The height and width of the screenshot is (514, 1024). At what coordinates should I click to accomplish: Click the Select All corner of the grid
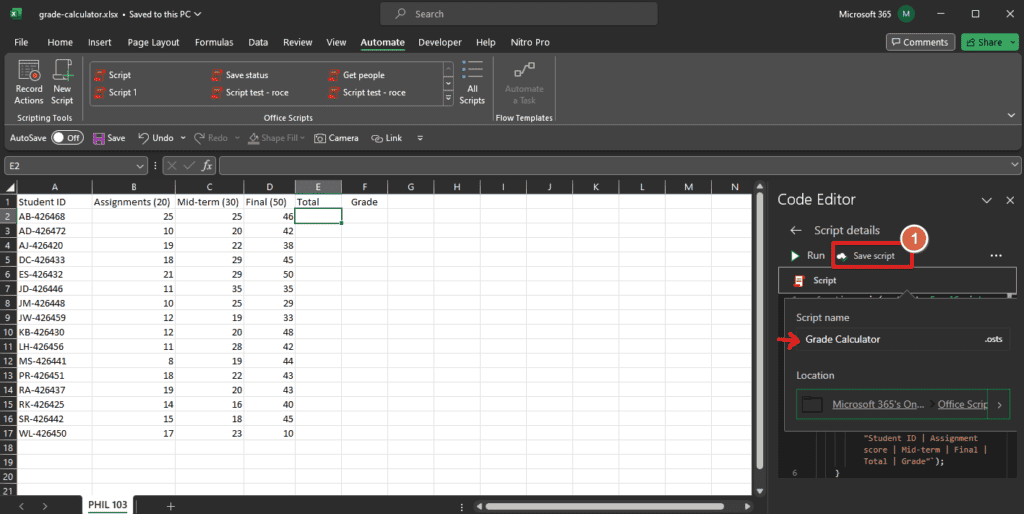(9, 187)
